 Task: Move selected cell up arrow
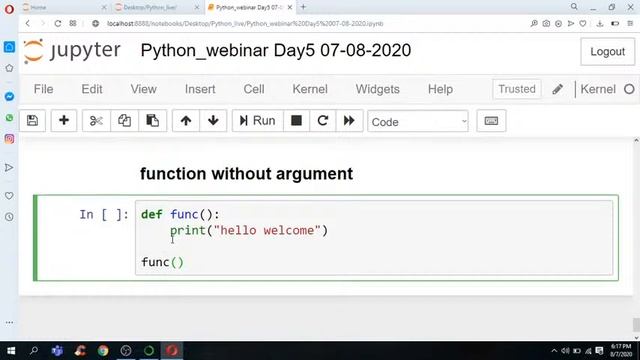[186, 121]
